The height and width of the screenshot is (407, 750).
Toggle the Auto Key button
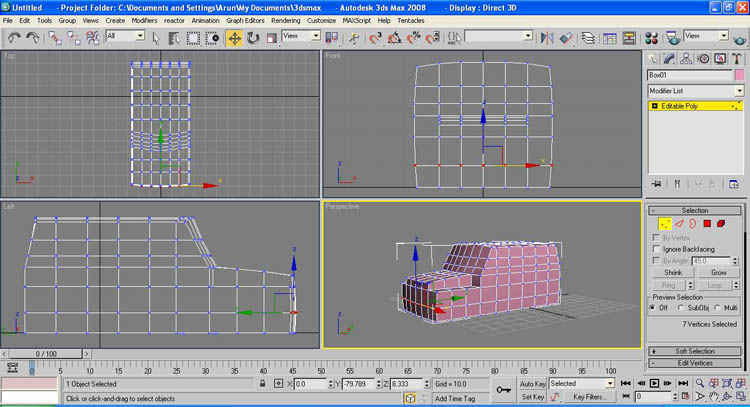(x=532, y=384)
